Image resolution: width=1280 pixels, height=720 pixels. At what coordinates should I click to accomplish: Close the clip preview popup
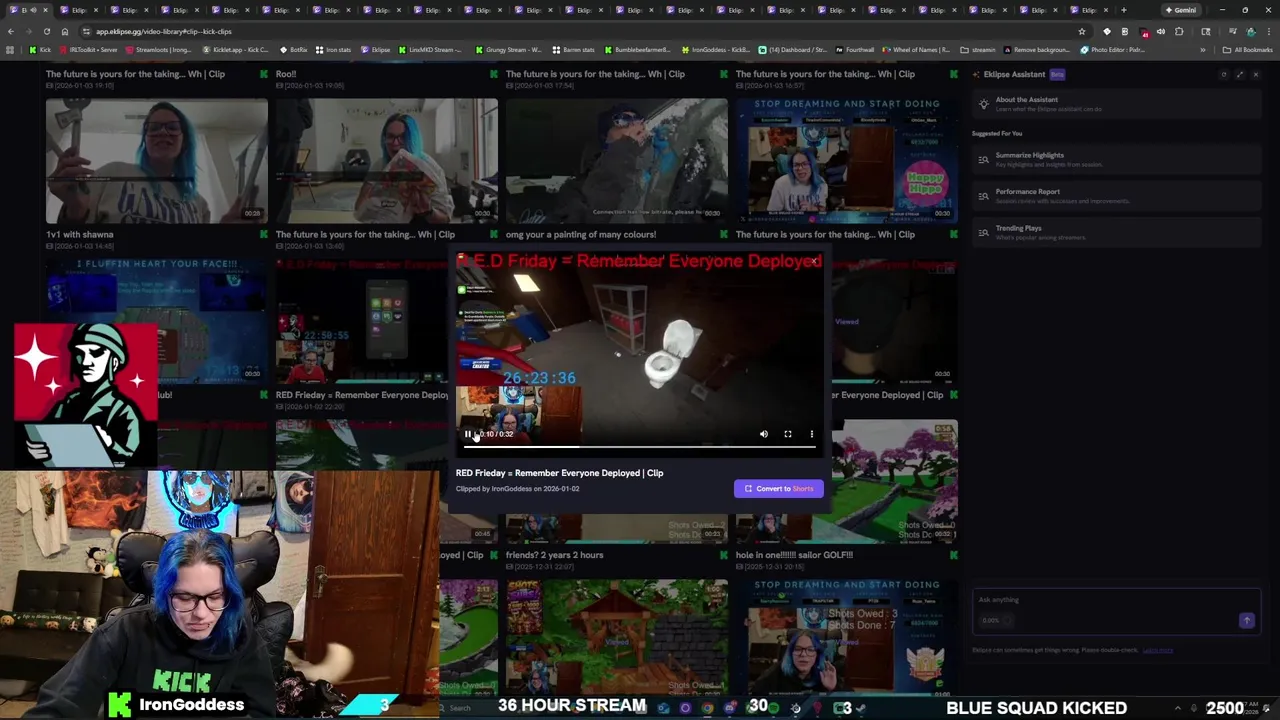pyautogui.click(x=815, y=262)
